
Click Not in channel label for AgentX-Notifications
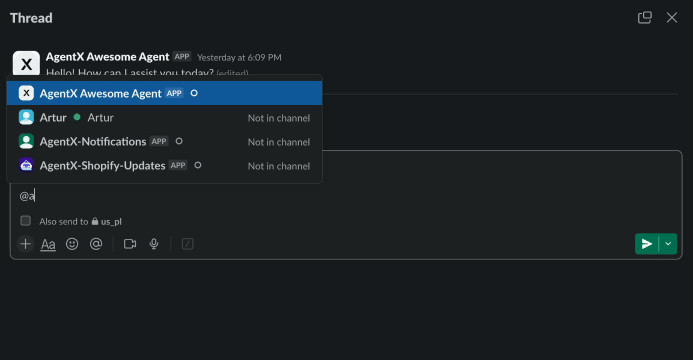point(279,142)
